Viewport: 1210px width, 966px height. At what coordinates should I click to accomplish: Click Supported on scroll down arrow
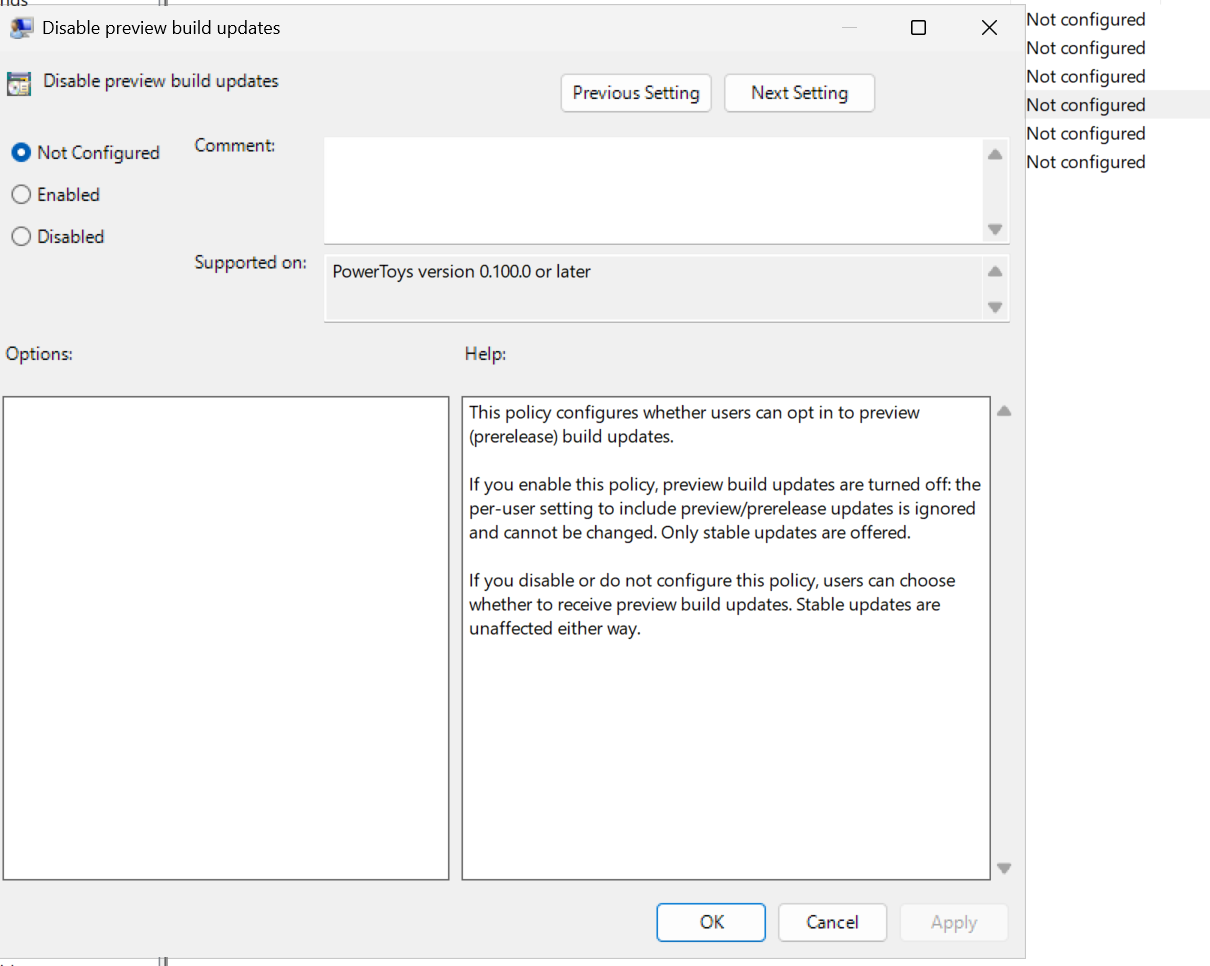tap(995, 307)
